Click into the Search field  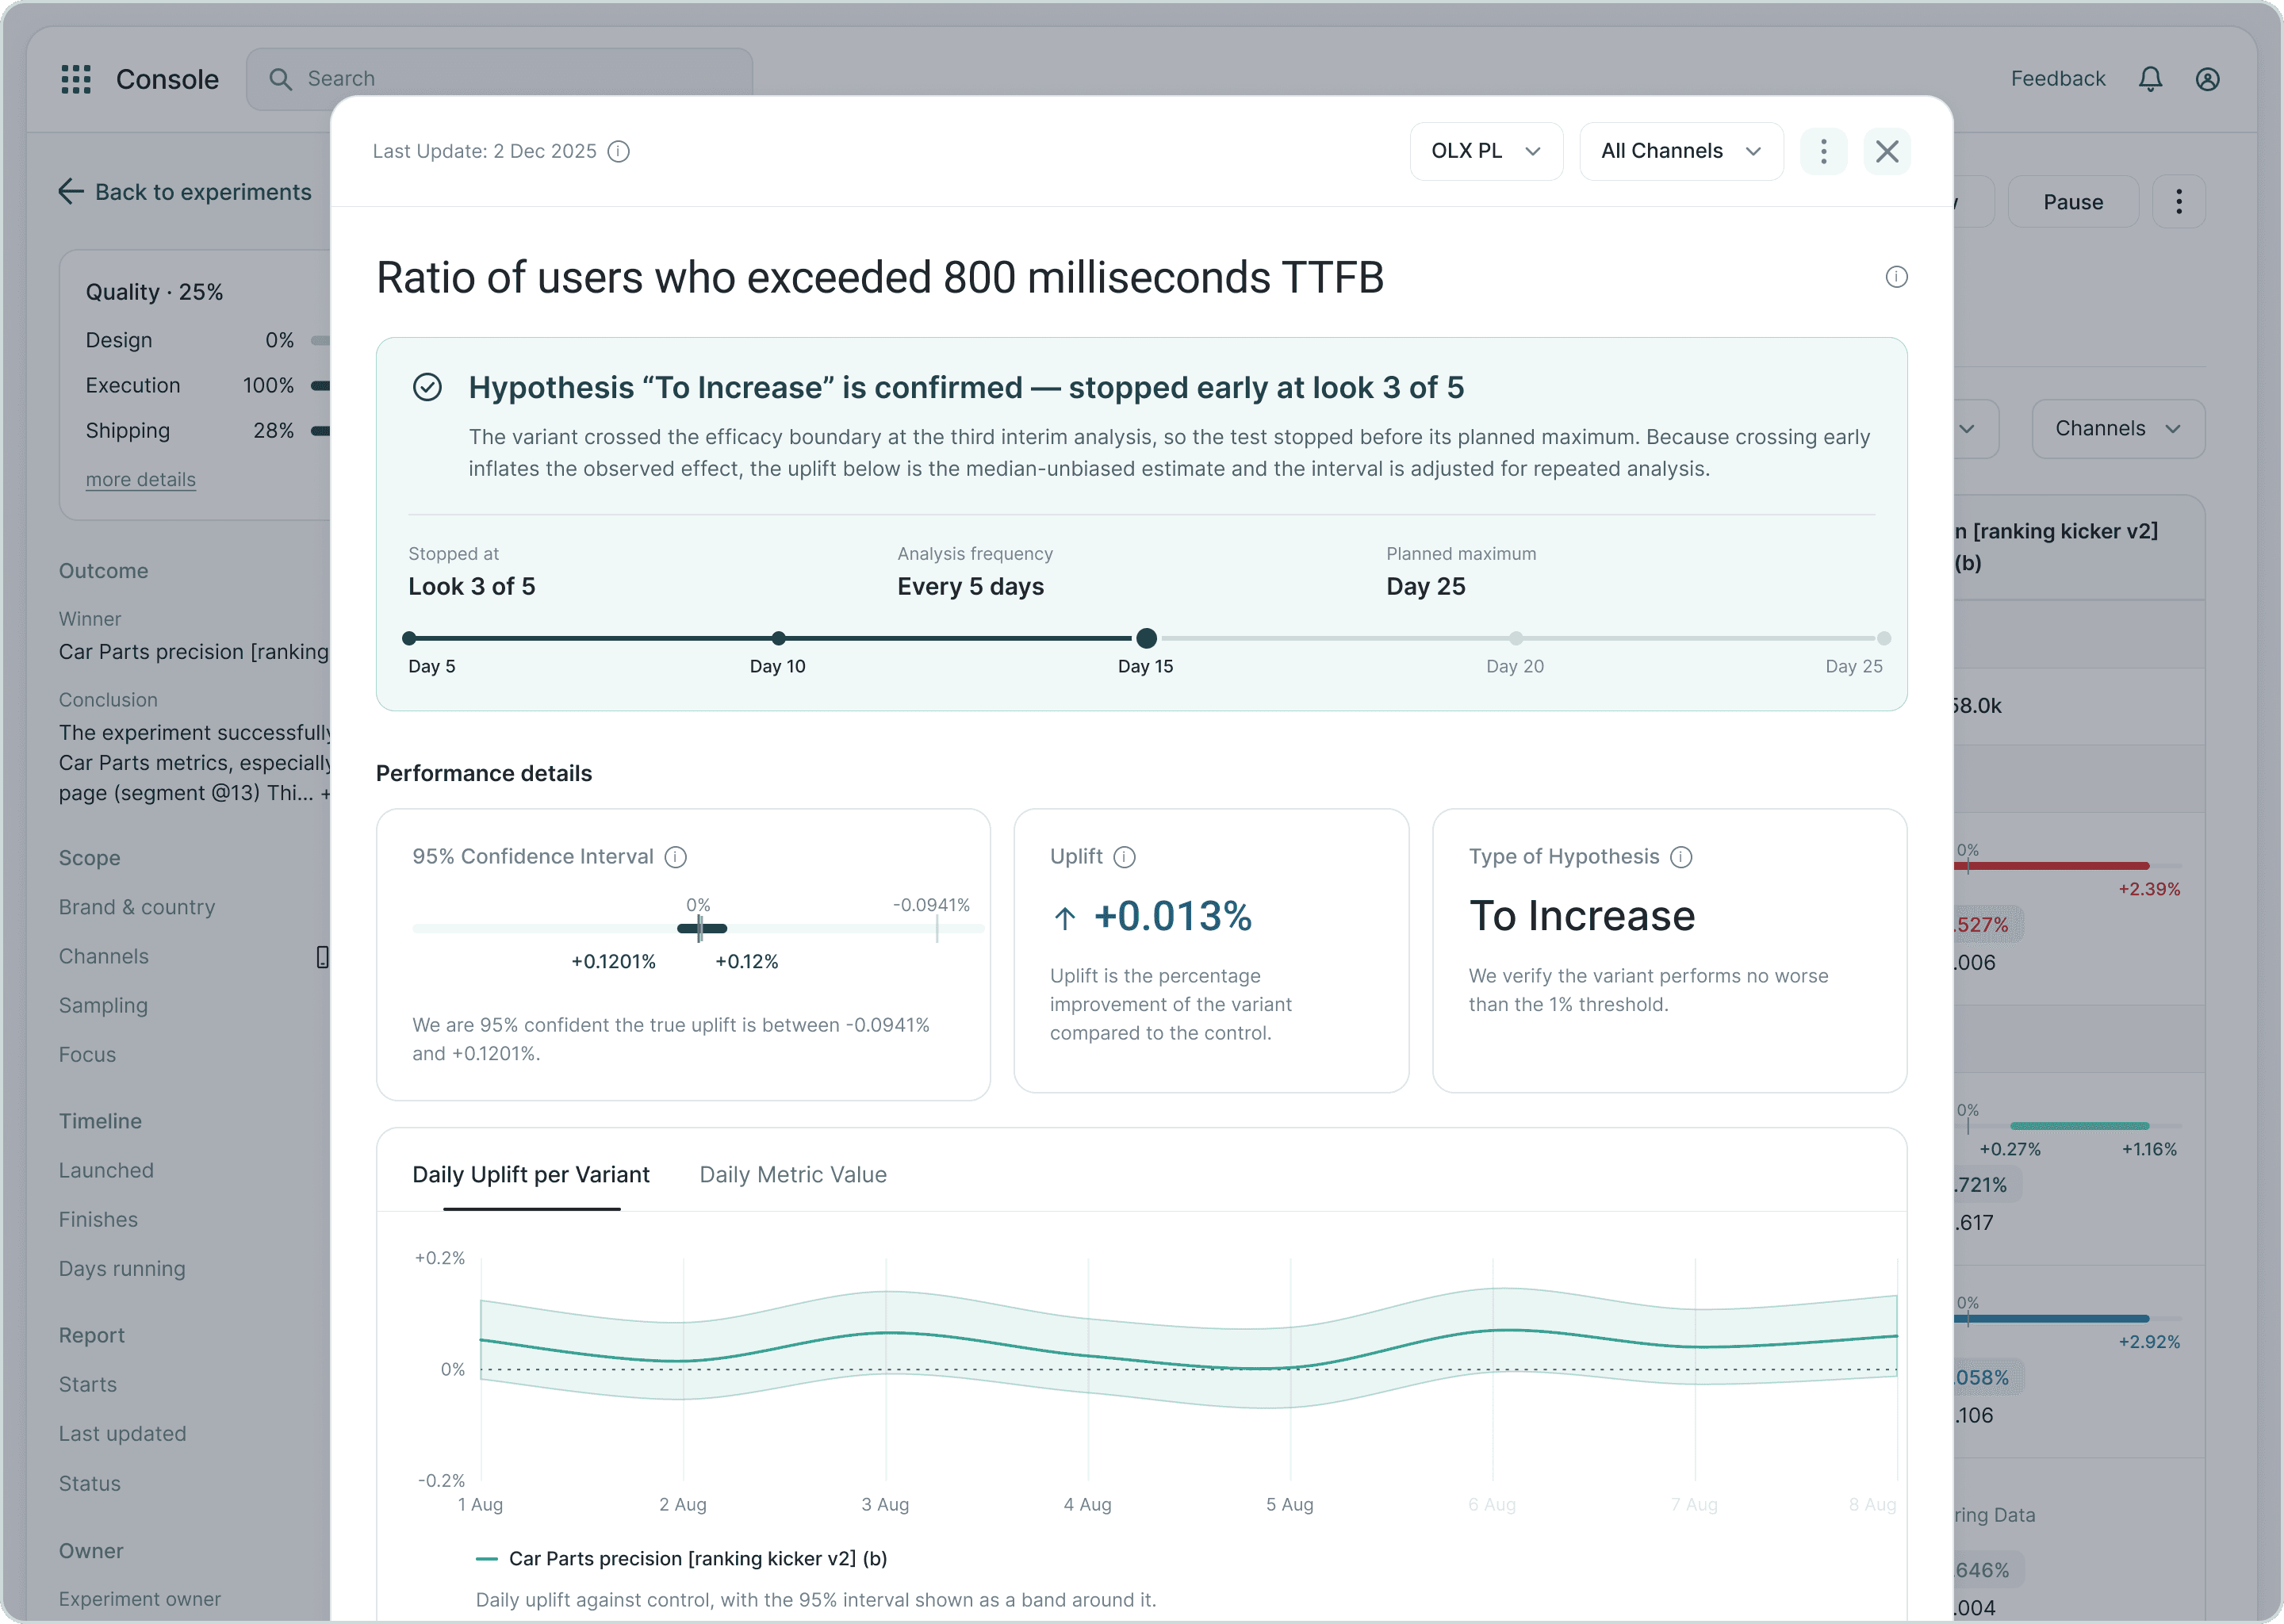[500, 79]
